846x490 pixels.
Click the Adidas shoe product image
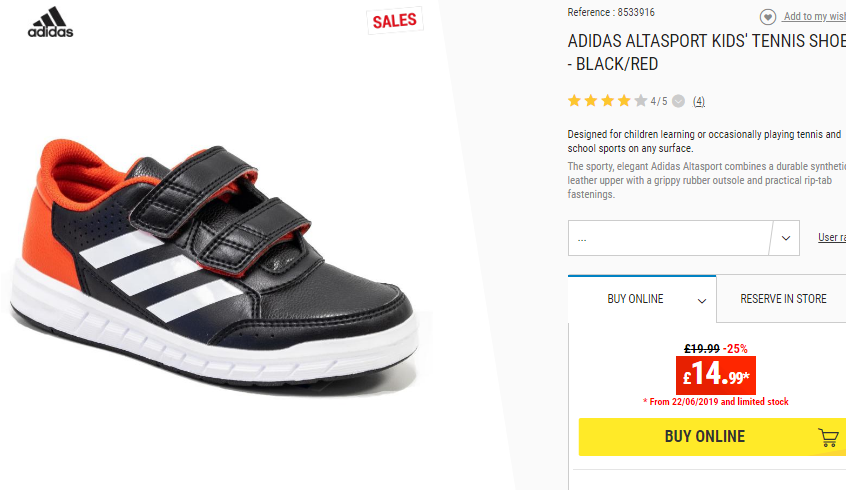[215, 264]
